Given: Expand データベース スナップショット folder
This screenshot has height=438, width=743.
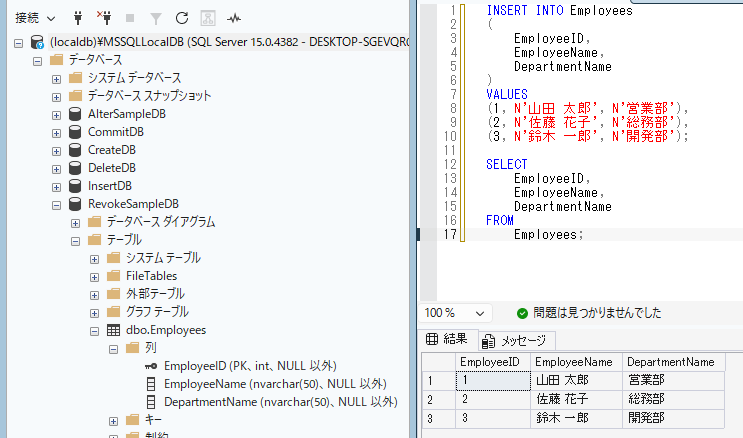Looking at the screenshot, I should [56, 97].
